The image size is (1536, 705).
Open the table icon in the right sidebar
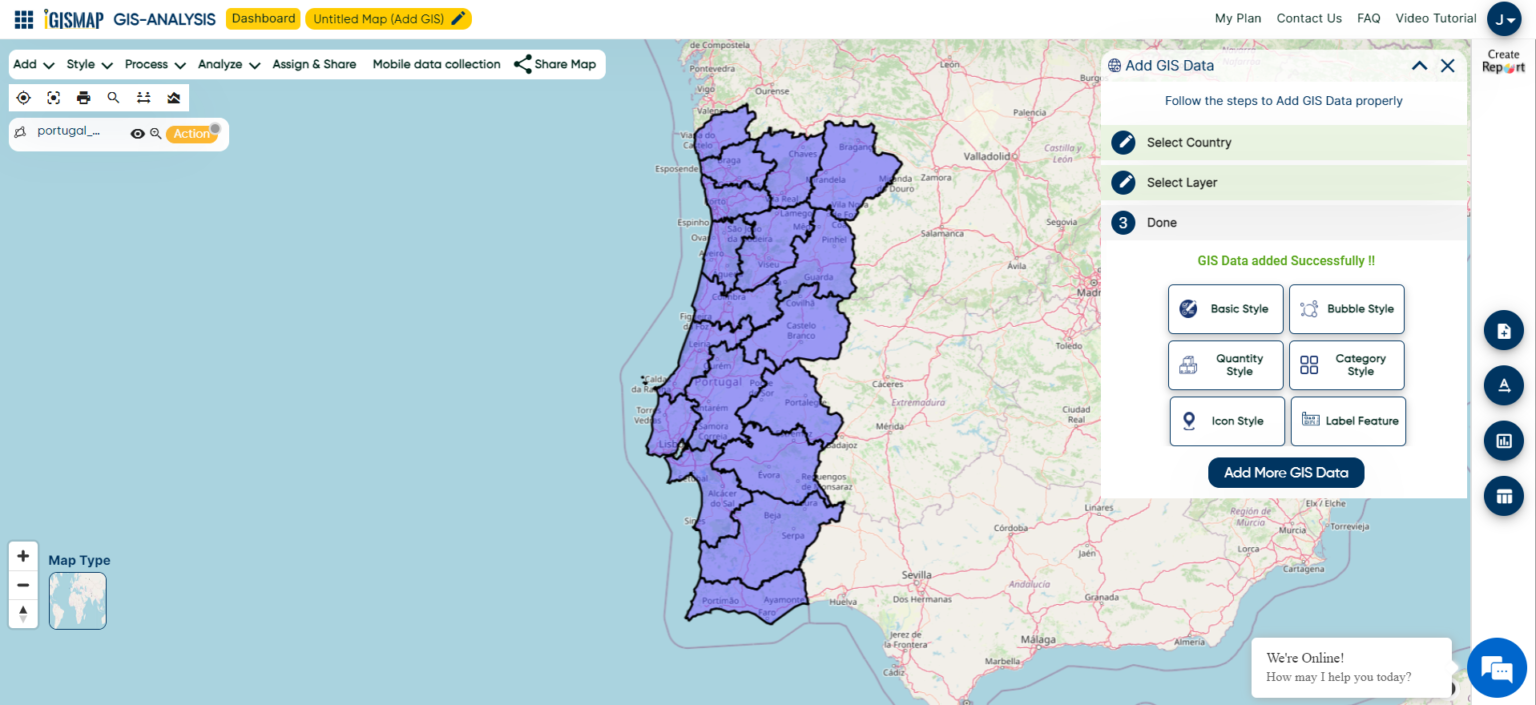(x=1503, y=495)
